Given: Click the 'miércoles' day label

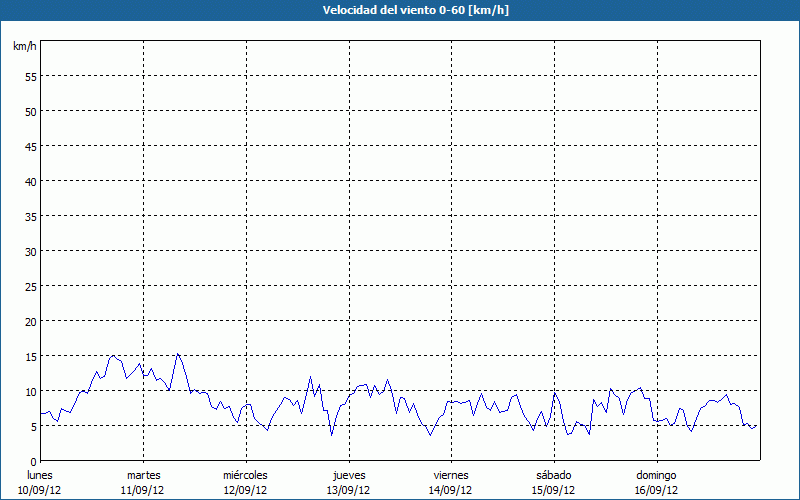Looking at the screenshot, I should pyautogui.click(x=245, y=475).
